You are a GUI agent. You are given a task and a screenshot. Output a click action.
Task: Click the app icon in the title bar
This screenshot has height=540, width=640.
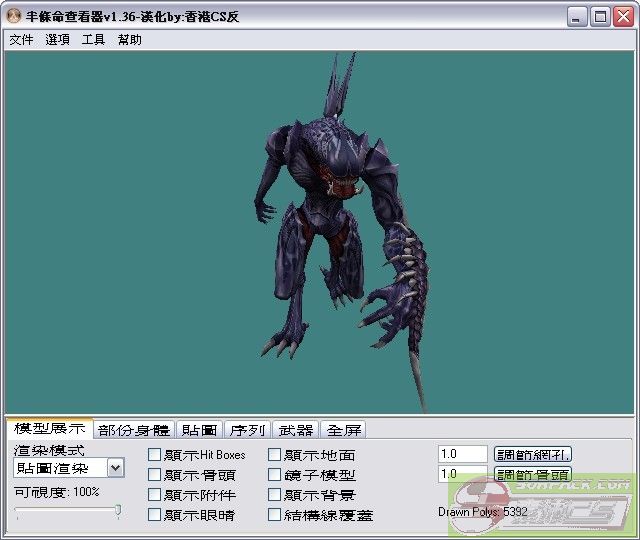point(13,17)
